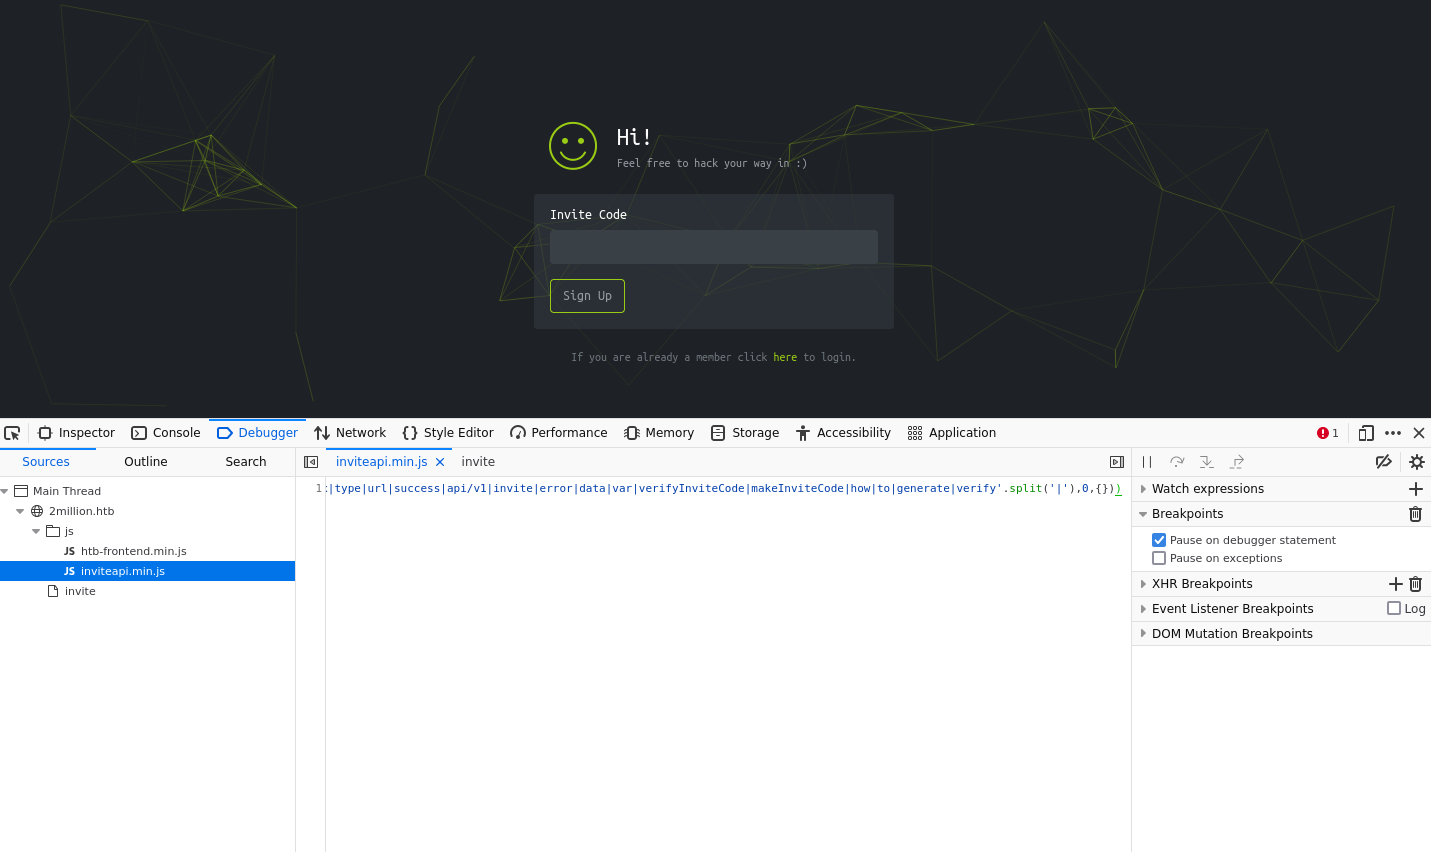Click the deactivate breakpoints icon
Image resolution: width=1431 pixels, height=852 pixels.
pyautogui.click(x=1383, y=462)
